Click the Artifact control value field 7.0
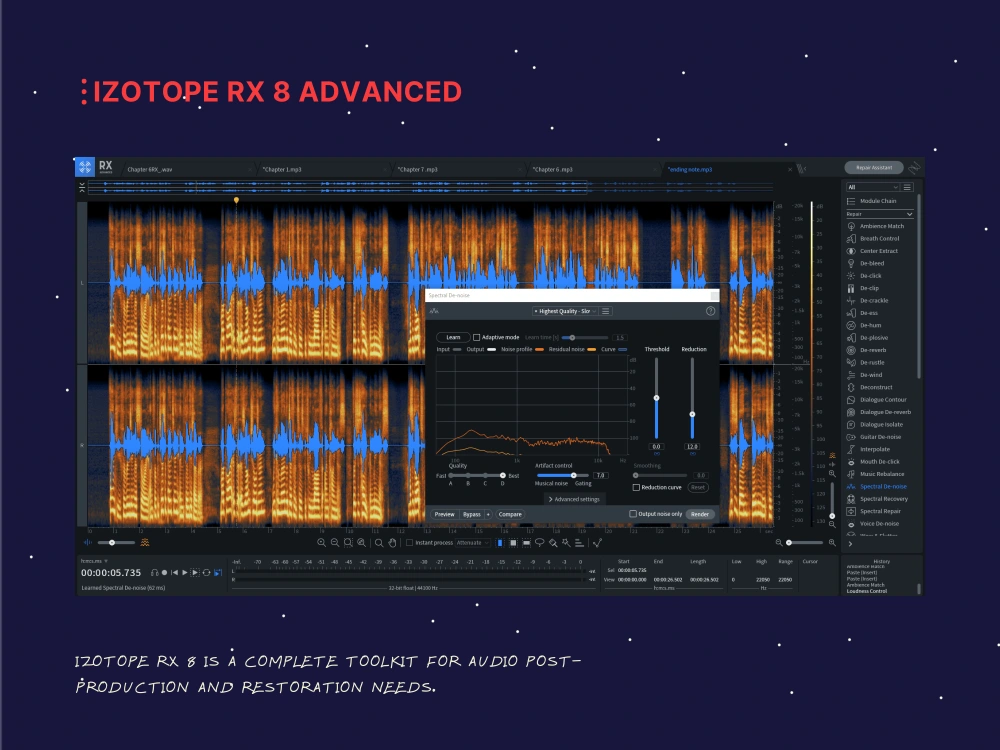Viewport: 1000px width, 750px height. 601,476
